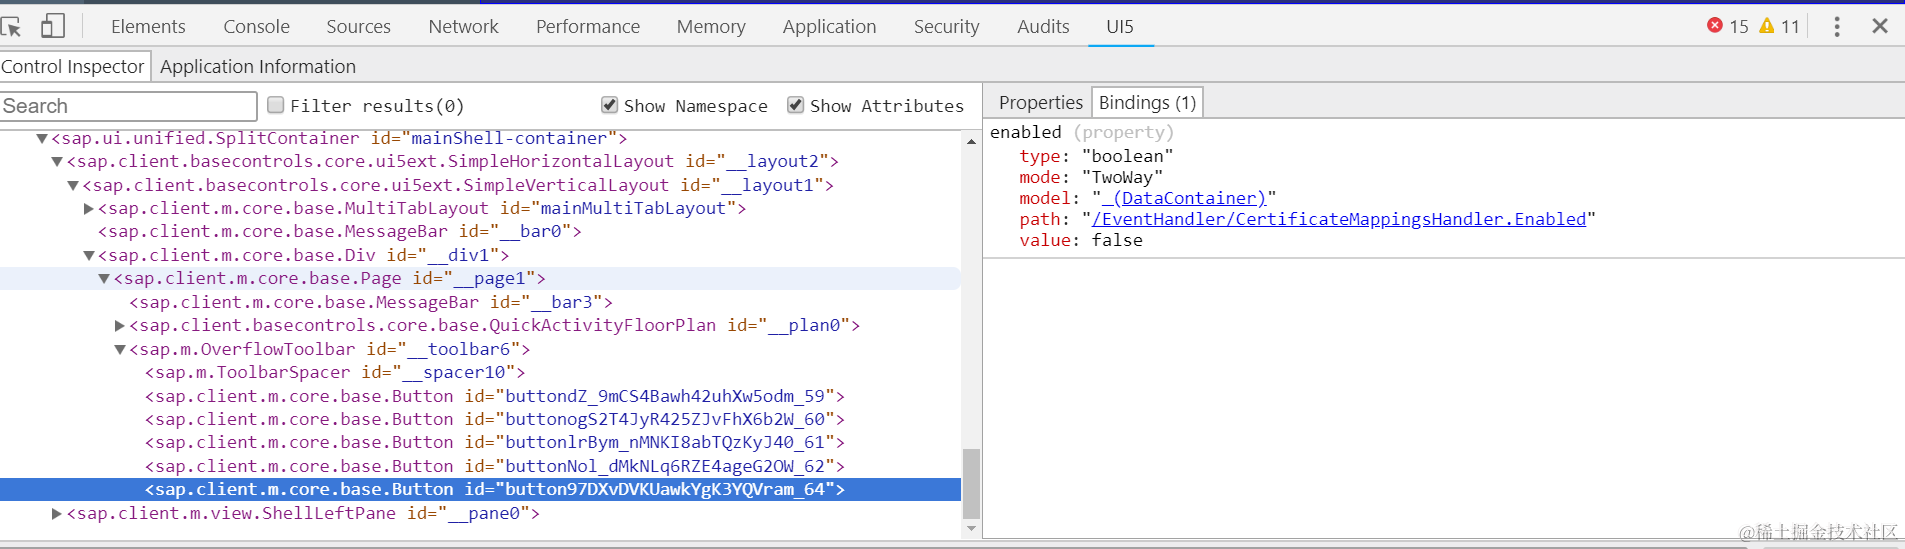Screen dimensions: 1905x549
Task: Click the inspect element picker icon
Action: pyautogui.click(x=12, y=26)
